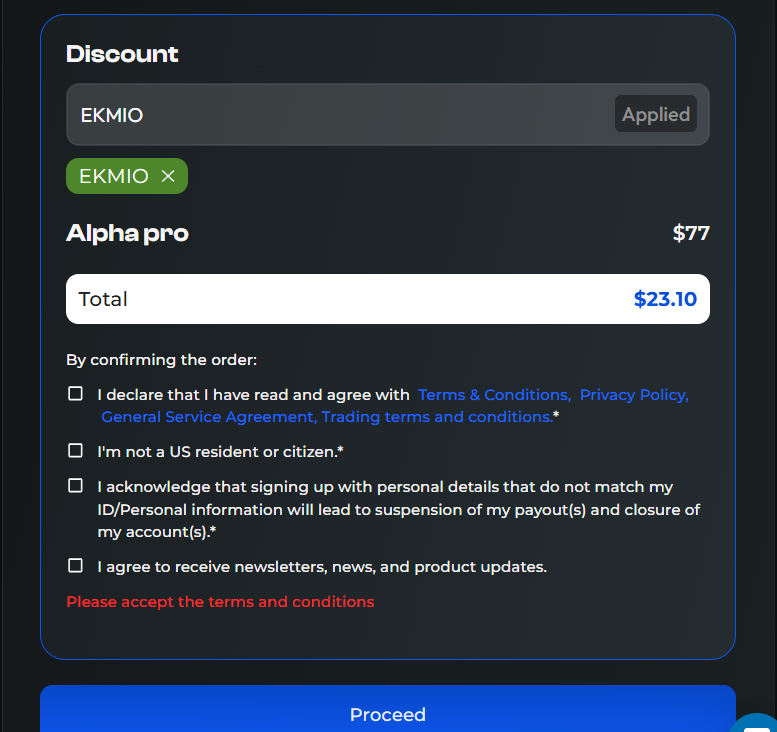This screenshot has height=732, width=777.
Task: Open the chat widget bubble icon
Action: (756, 724)
